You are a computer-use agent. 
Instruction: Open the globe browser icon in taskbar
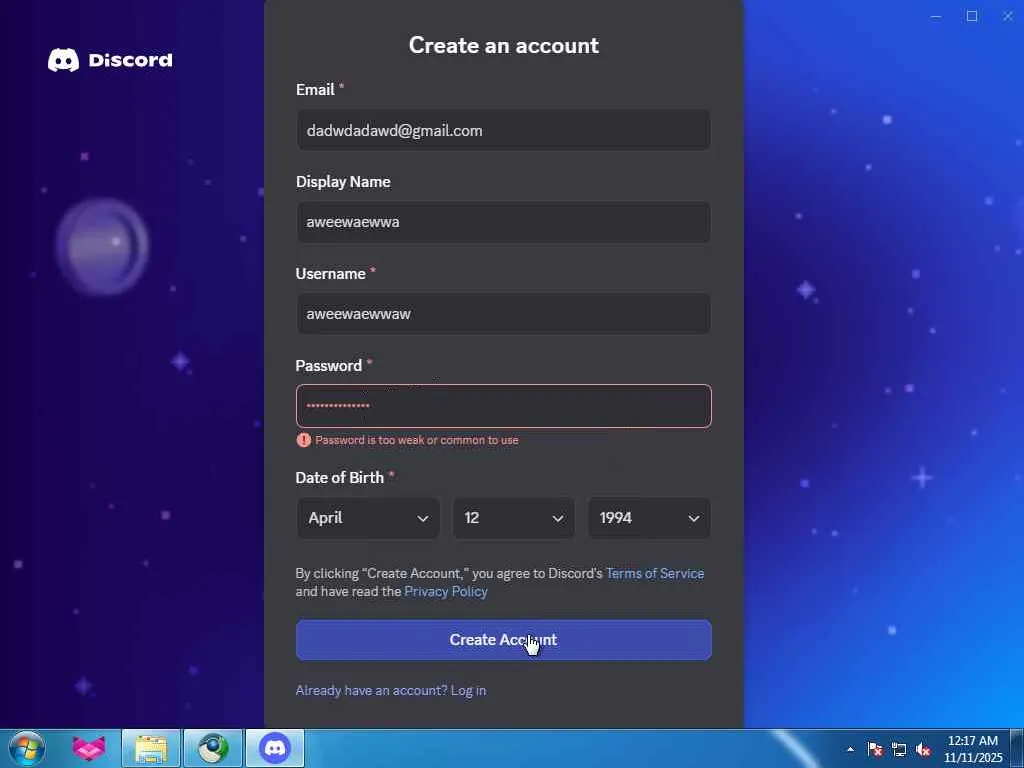pyautogui.click(x=214, y=748)
